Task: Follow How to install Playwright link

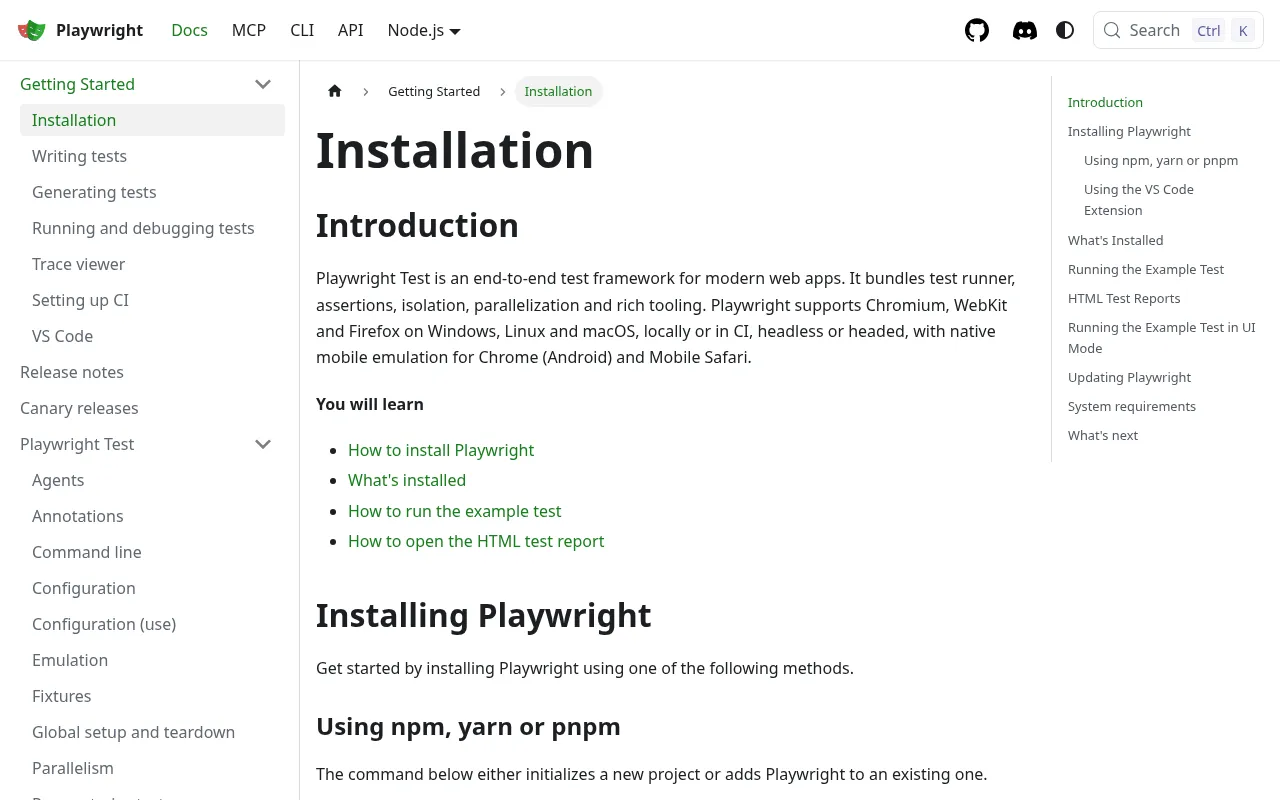Action: [x=441, y=450]
